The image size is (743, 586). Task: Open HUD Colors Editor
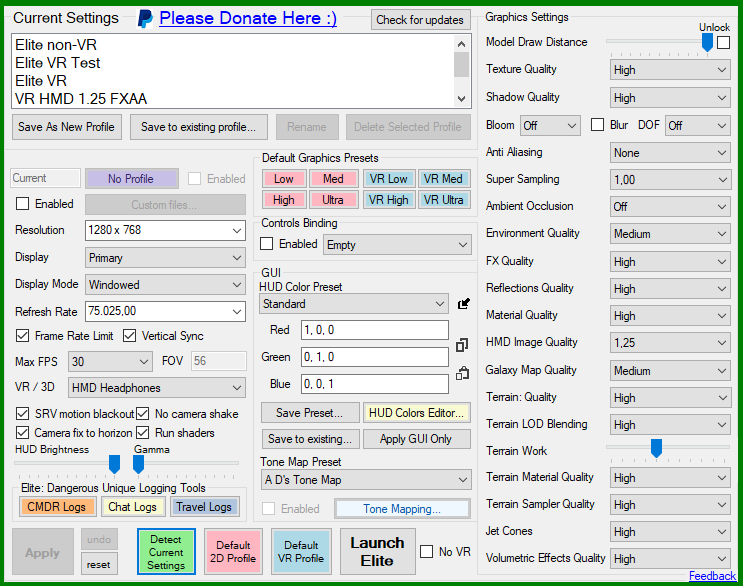click(417, 413)
